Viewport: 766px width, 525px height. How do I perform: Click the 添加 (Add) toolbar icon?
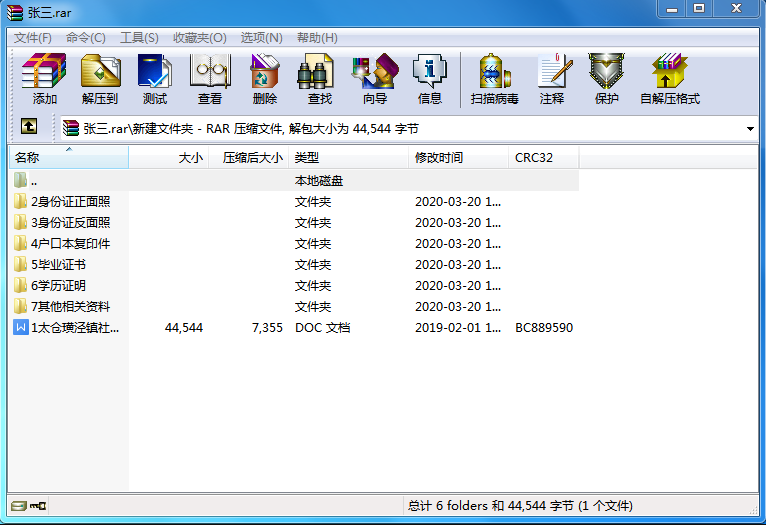click(x=44, y=79)
